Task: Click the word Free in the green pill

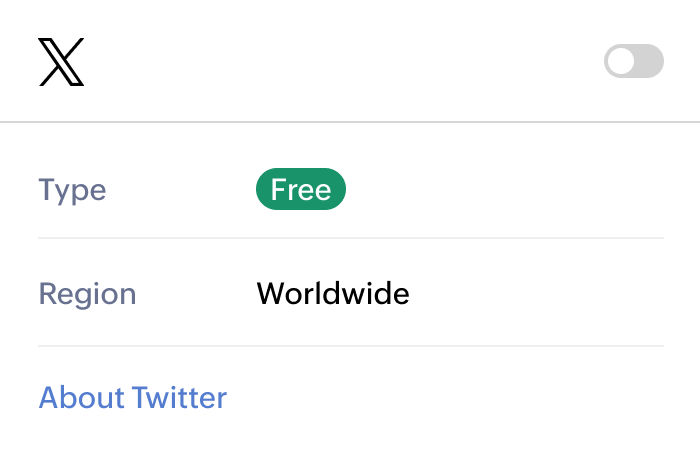Action: 300,189
